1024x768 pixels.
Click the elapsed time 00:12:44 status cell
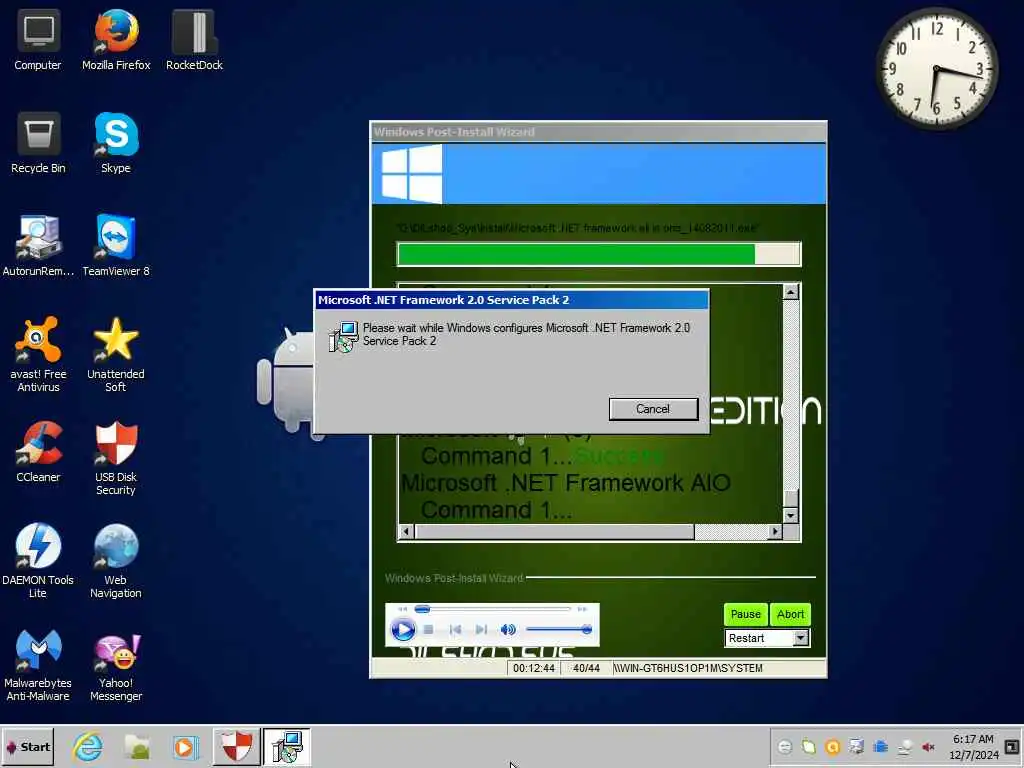point(534,668)
